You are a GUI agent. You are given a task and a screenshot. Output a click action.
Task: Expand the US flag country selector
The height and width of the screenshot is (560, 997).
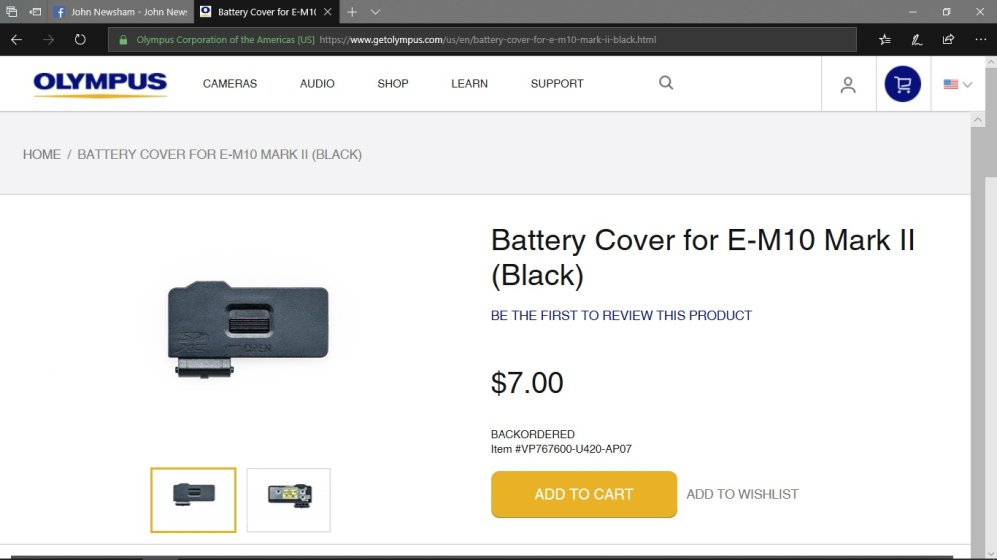pos(958,84)
